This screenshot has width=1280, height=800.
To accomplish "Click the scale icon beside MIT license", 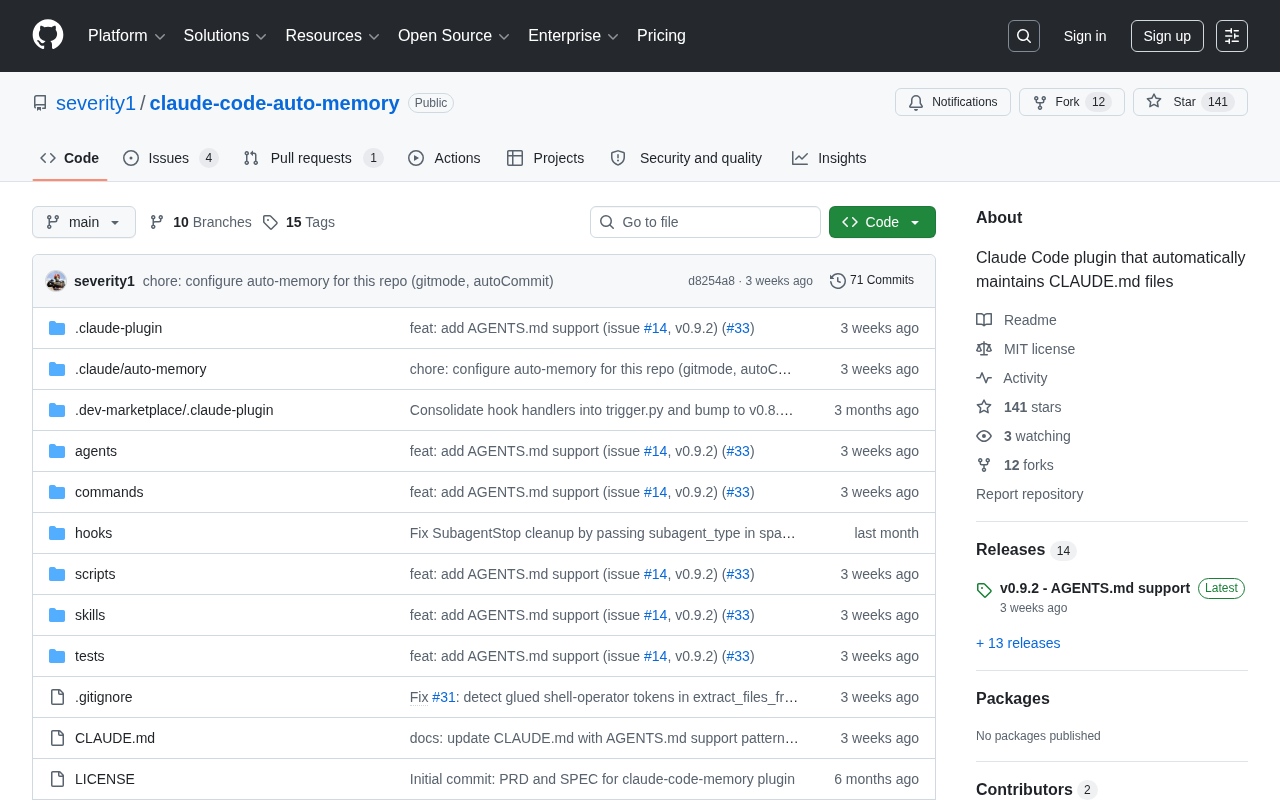I will (x=984, y=349).
